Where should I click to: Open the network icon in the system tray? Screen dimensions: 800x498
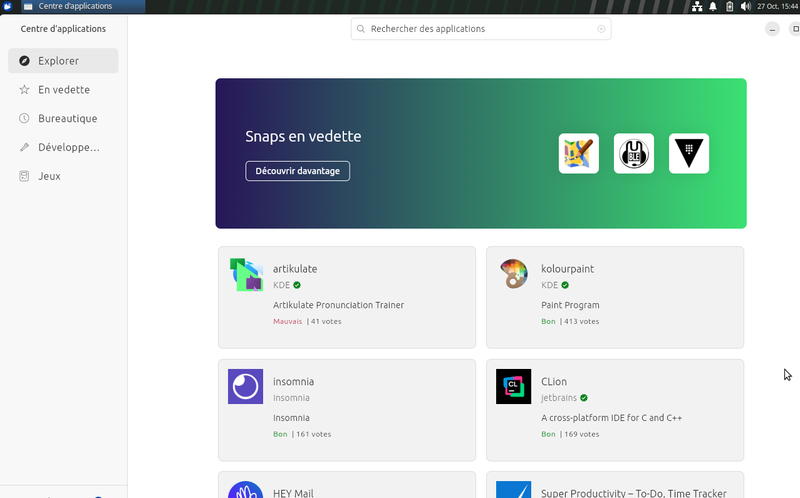tap(697, 6)
